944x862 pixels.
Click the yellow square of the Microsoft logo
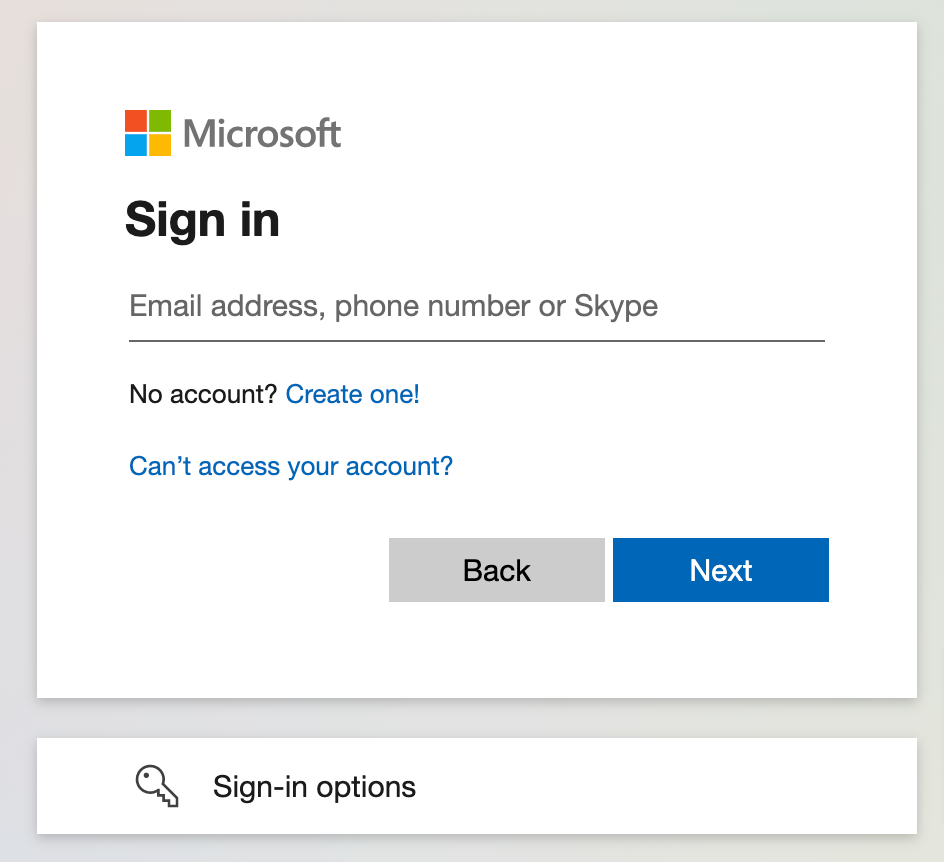[x=160, y=145]
